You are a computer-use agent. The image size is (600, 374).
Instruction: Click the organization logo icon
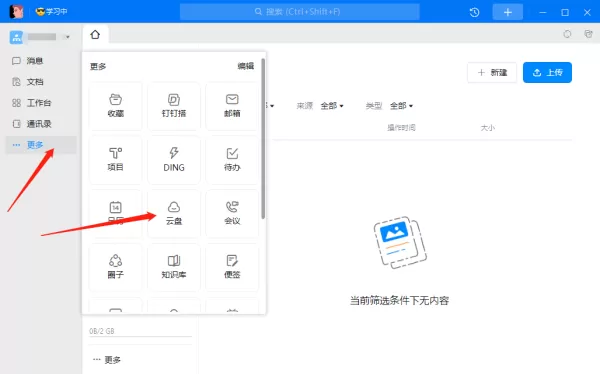(x=16, y=37)
